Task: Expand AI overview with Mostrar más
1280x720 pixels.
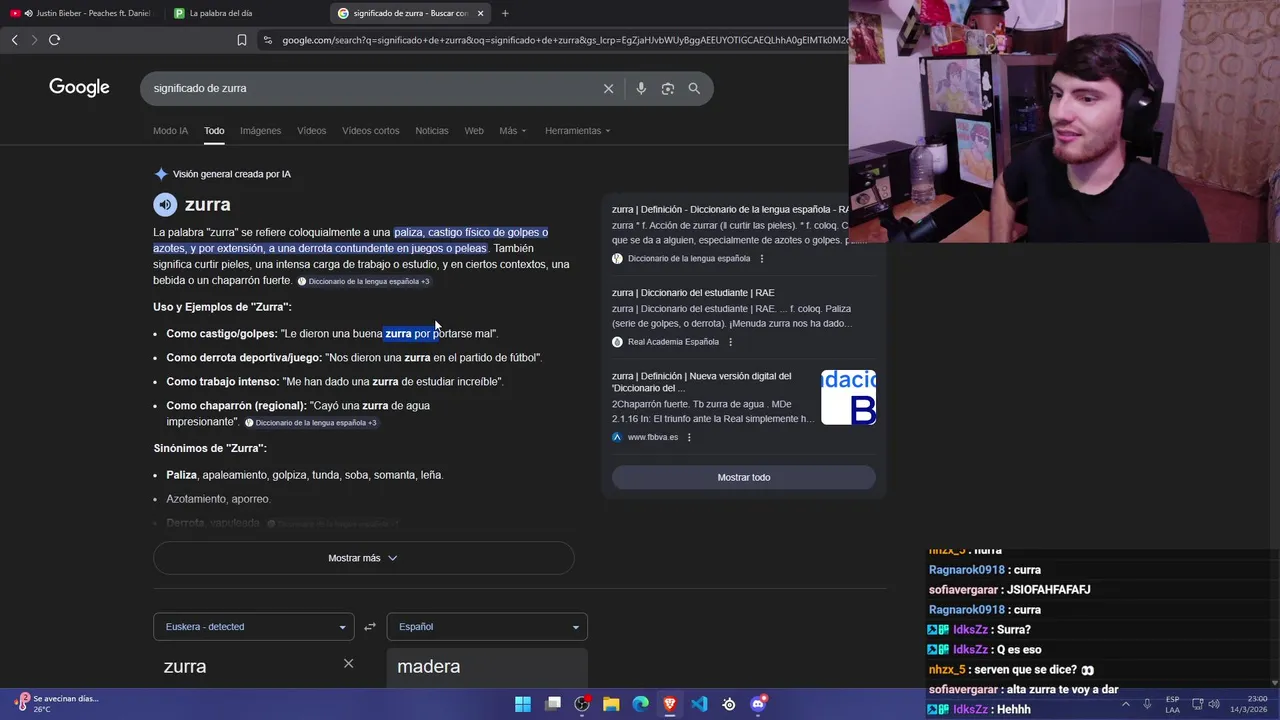Action: [x=363, y=558]
